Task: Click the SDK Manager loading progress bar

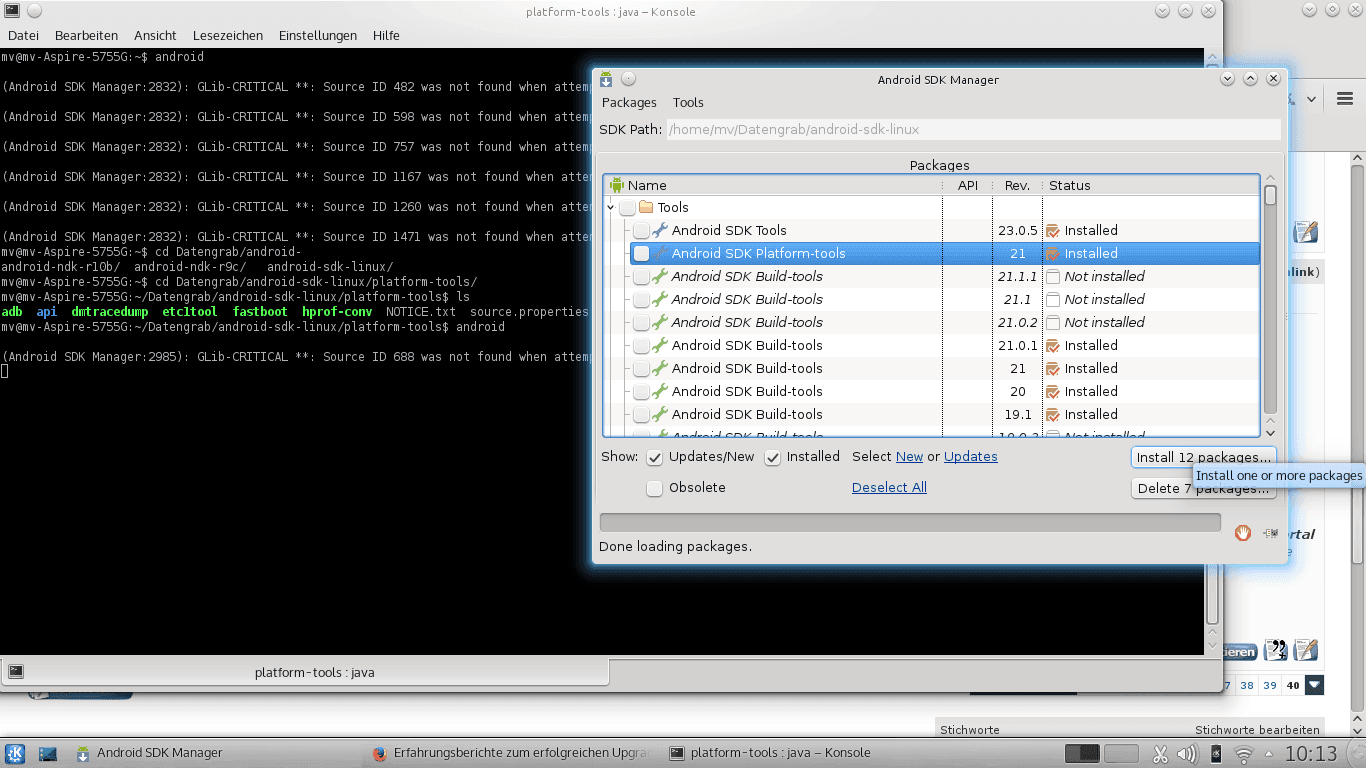Action: (x=910, y=522)
